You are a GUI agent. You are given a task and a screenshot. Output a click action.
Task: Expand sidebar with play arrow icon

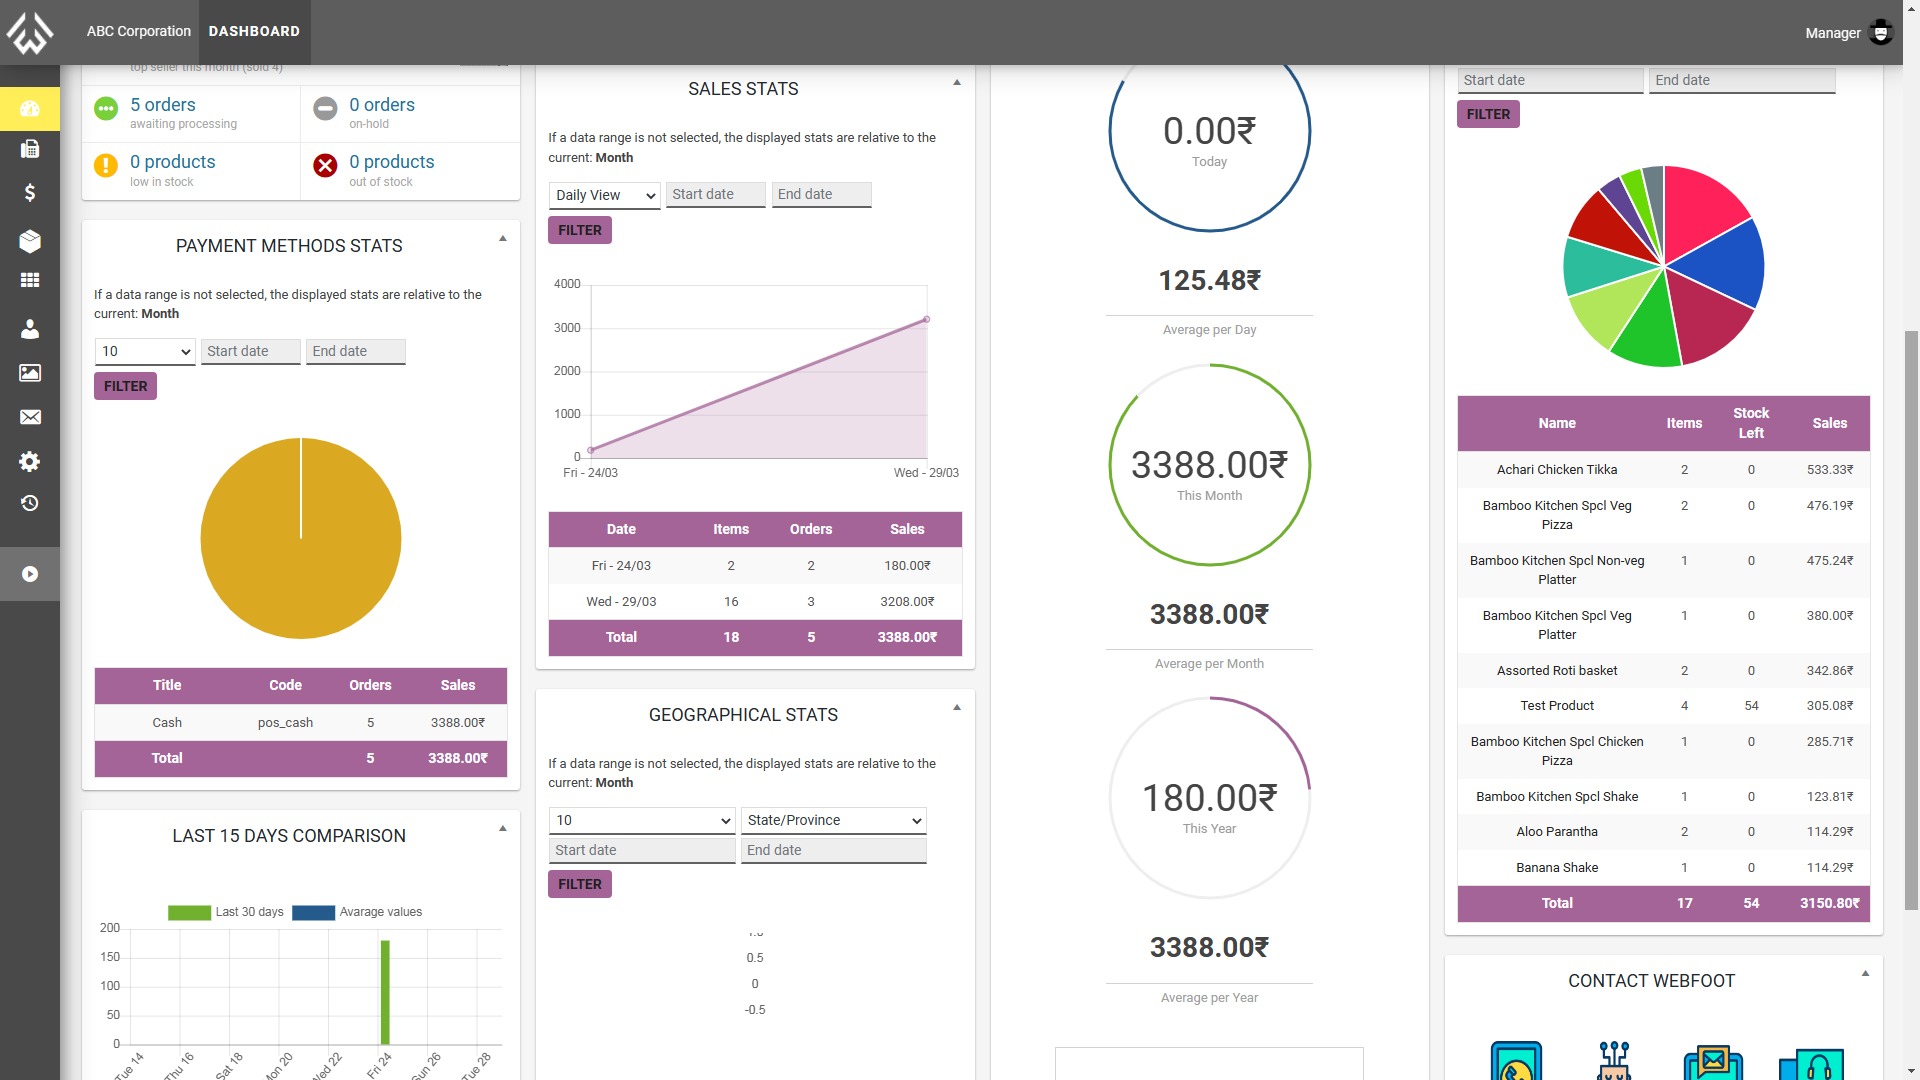30,574
